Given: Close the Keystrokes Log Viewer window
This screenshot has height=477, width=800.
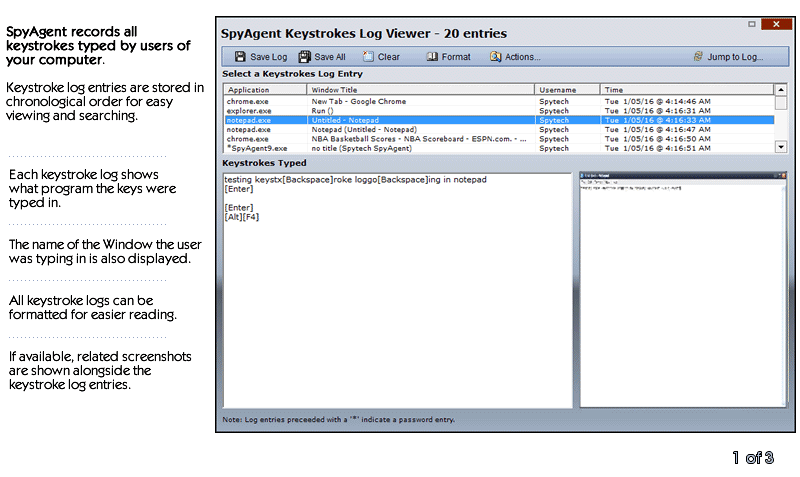Looking at the screenshot, I should pyautogui.click(x=776, y=24).
